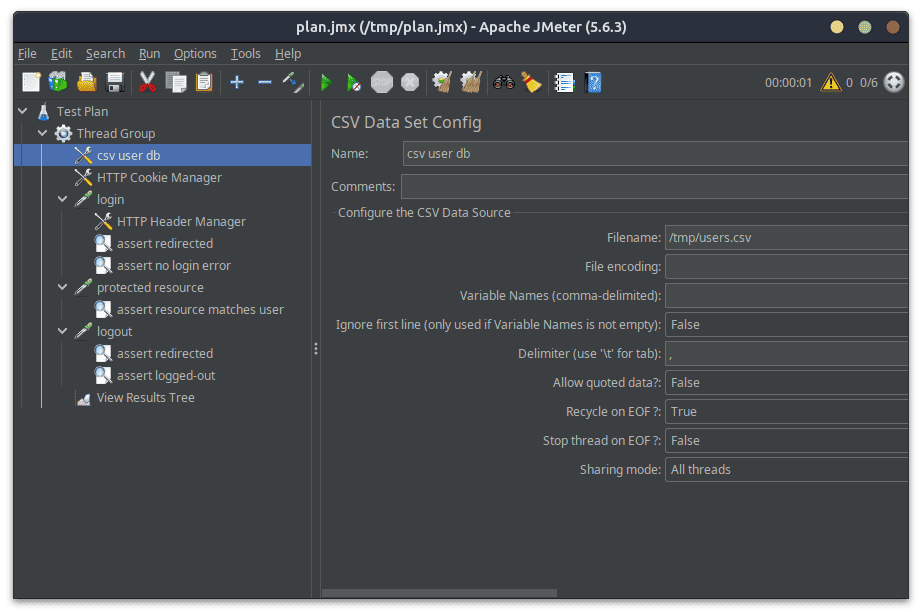922x615 pixels.
Task: Click the warning triangle error log icon
Action: click(x=830, y=82)
